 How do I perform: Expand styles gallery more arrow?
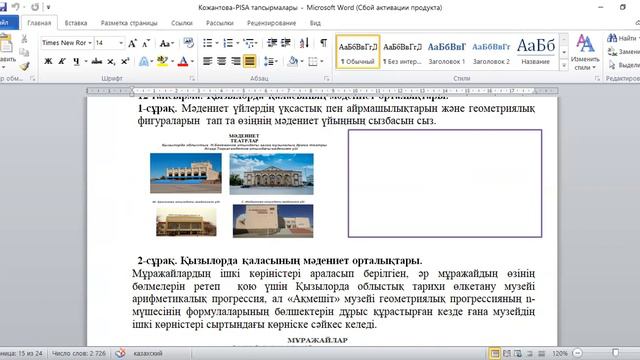click(564, 65)
